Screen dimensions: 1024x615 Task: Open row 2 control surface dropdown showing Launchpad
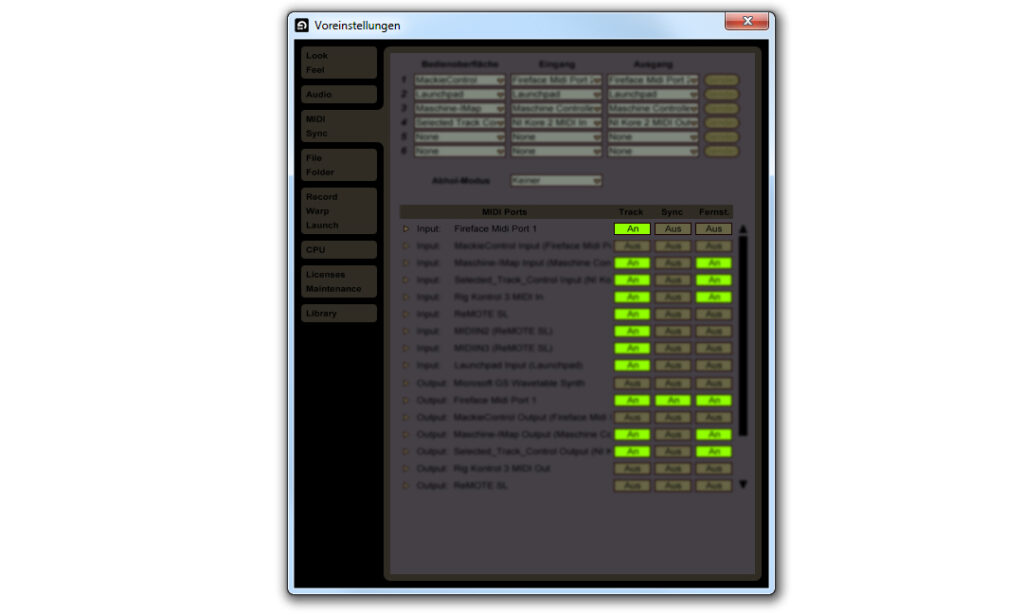coord(460,95)
